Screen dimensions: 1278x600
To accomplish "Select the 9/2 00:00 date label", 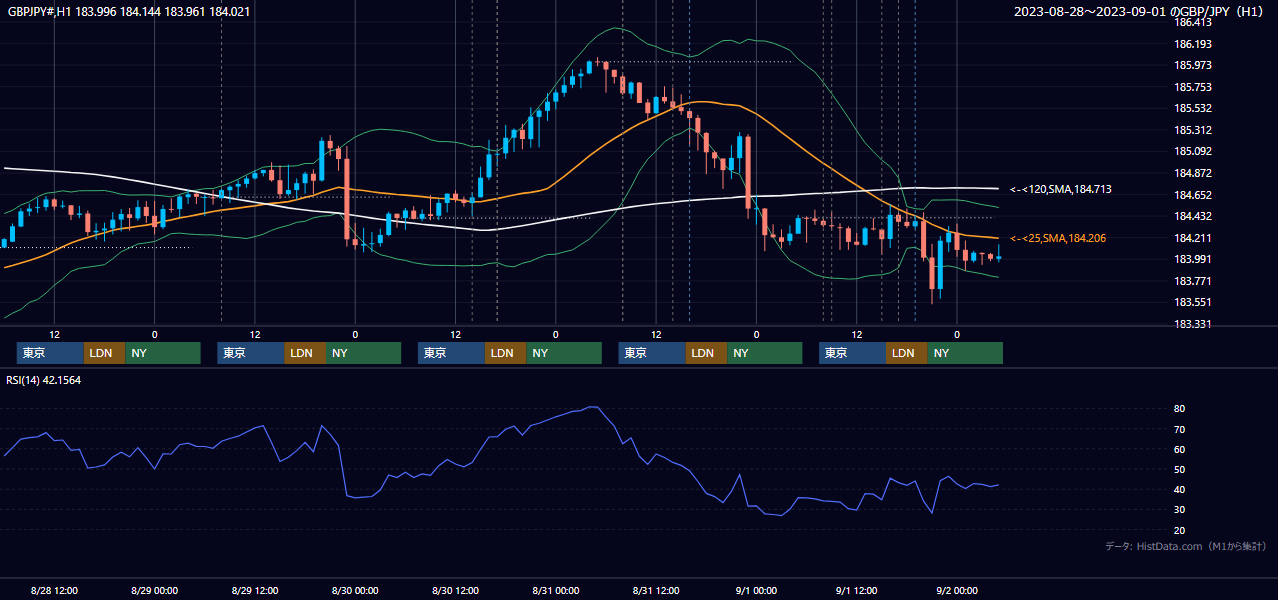I will [957, 590].
